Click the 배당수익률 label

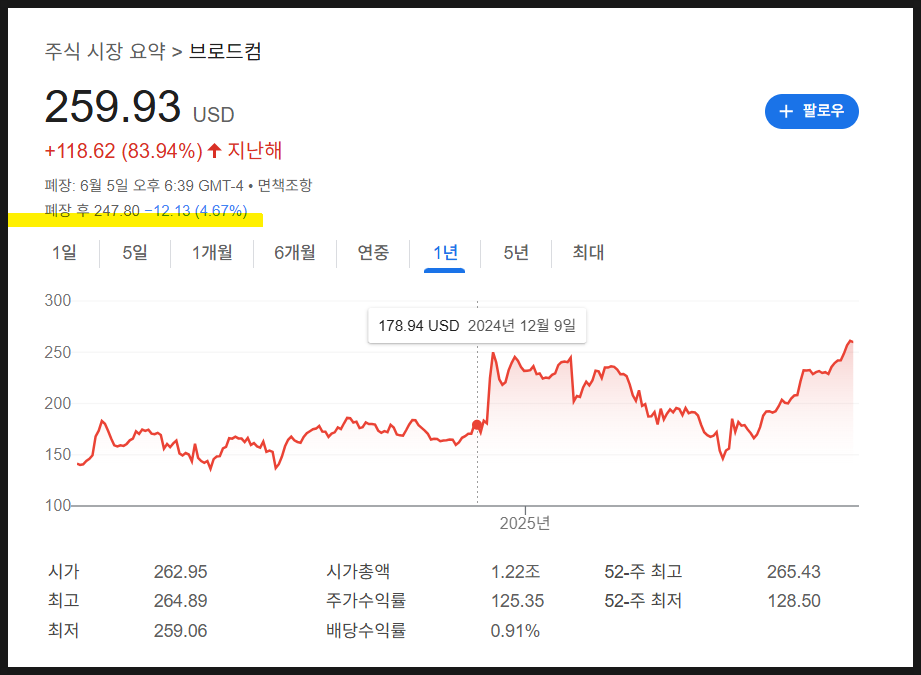click(366, 630)
